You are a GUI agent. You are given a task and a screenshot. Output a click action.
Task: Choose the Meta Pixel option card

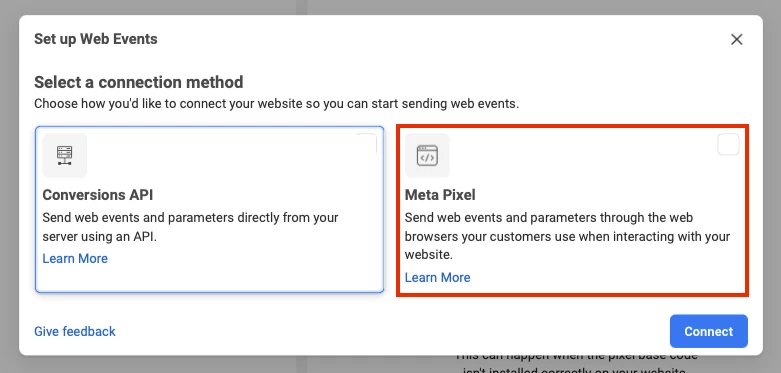[x=573, y=210]
